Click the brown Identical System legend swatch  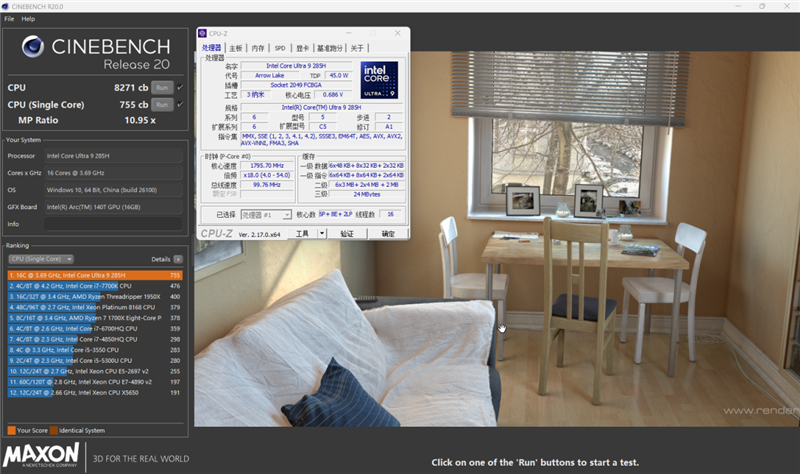click(54, 430)
